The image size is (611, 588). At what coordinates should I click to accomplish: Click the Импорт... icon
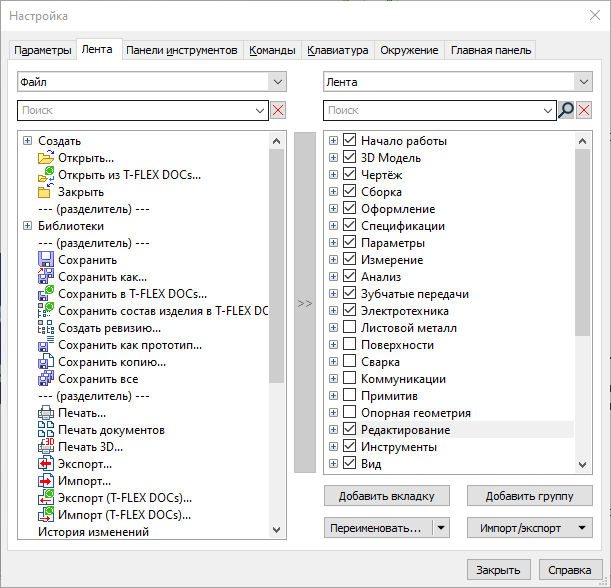[x=46, y=480]
